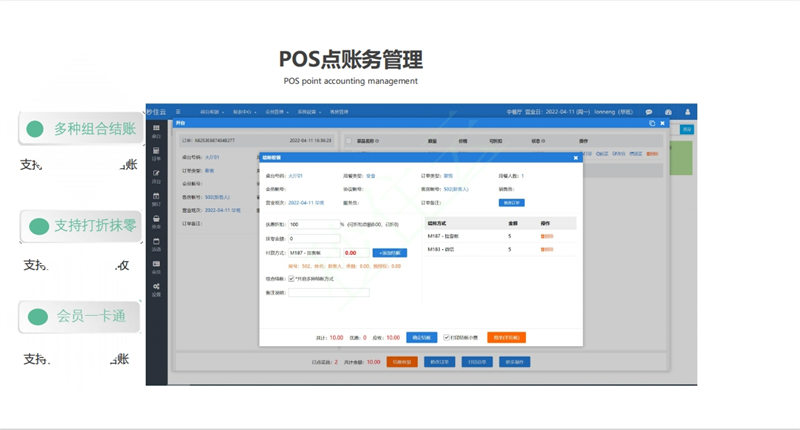
Task: Click the 桌台 grid icon in sidebar
Action: (x=156, y=130)
